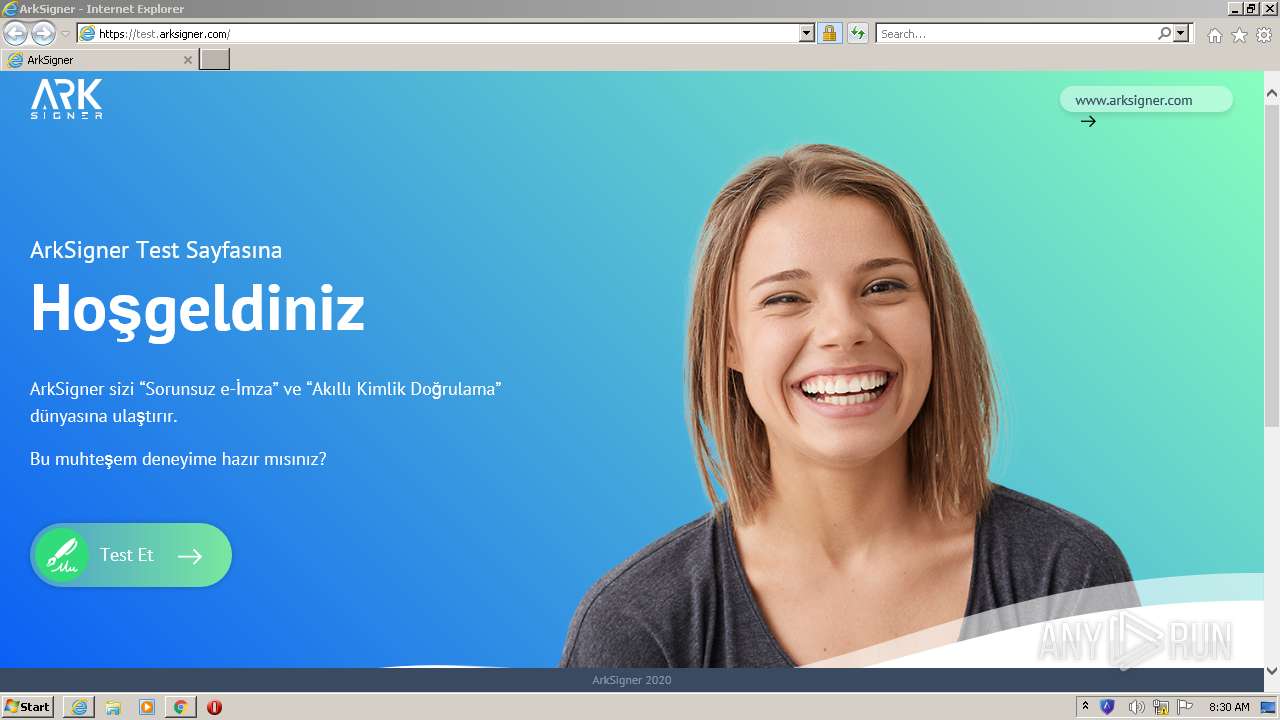This screenshot has width=1280, height=720.
Task: Click 'ArkSigner Test Sayfasına' text
Action: pyautogui.click(x=156, y=250)
